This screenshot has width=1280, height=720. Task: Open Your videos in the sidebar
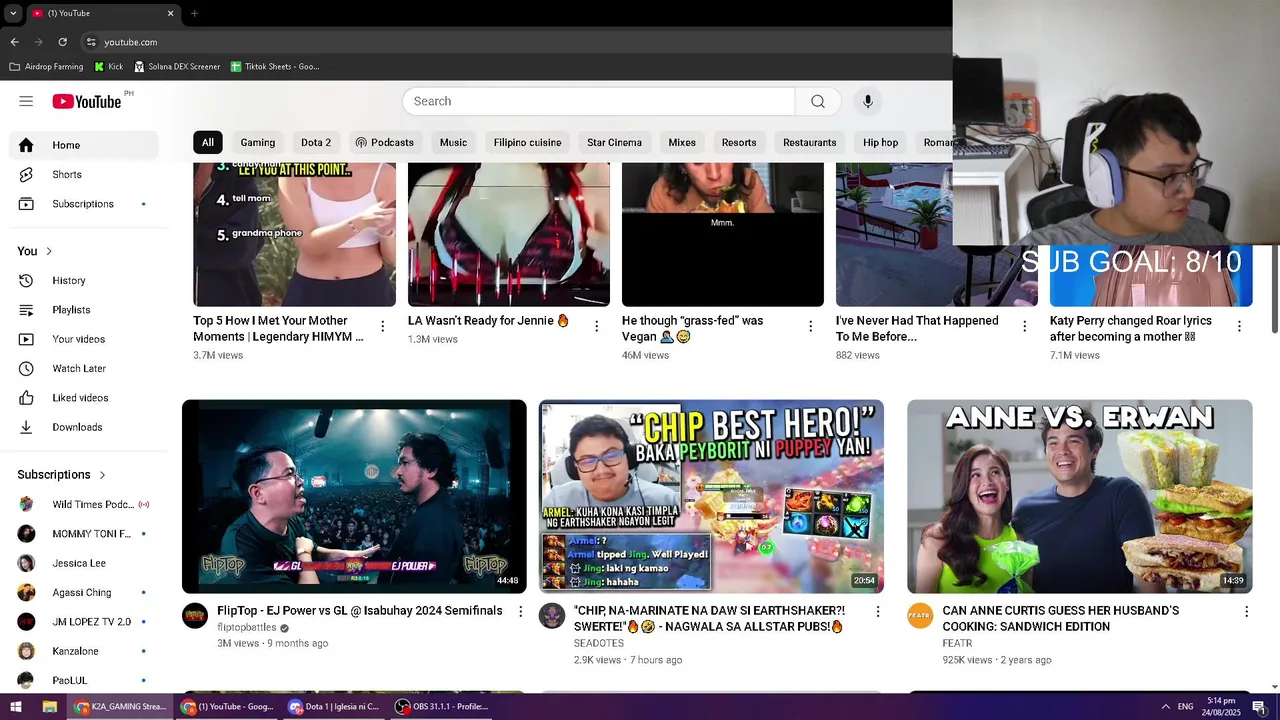(x=84, y=339)
